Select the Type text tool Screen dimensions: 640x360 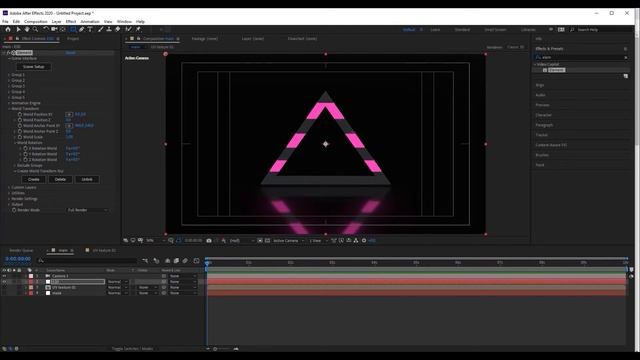click(x=90, y=29)
